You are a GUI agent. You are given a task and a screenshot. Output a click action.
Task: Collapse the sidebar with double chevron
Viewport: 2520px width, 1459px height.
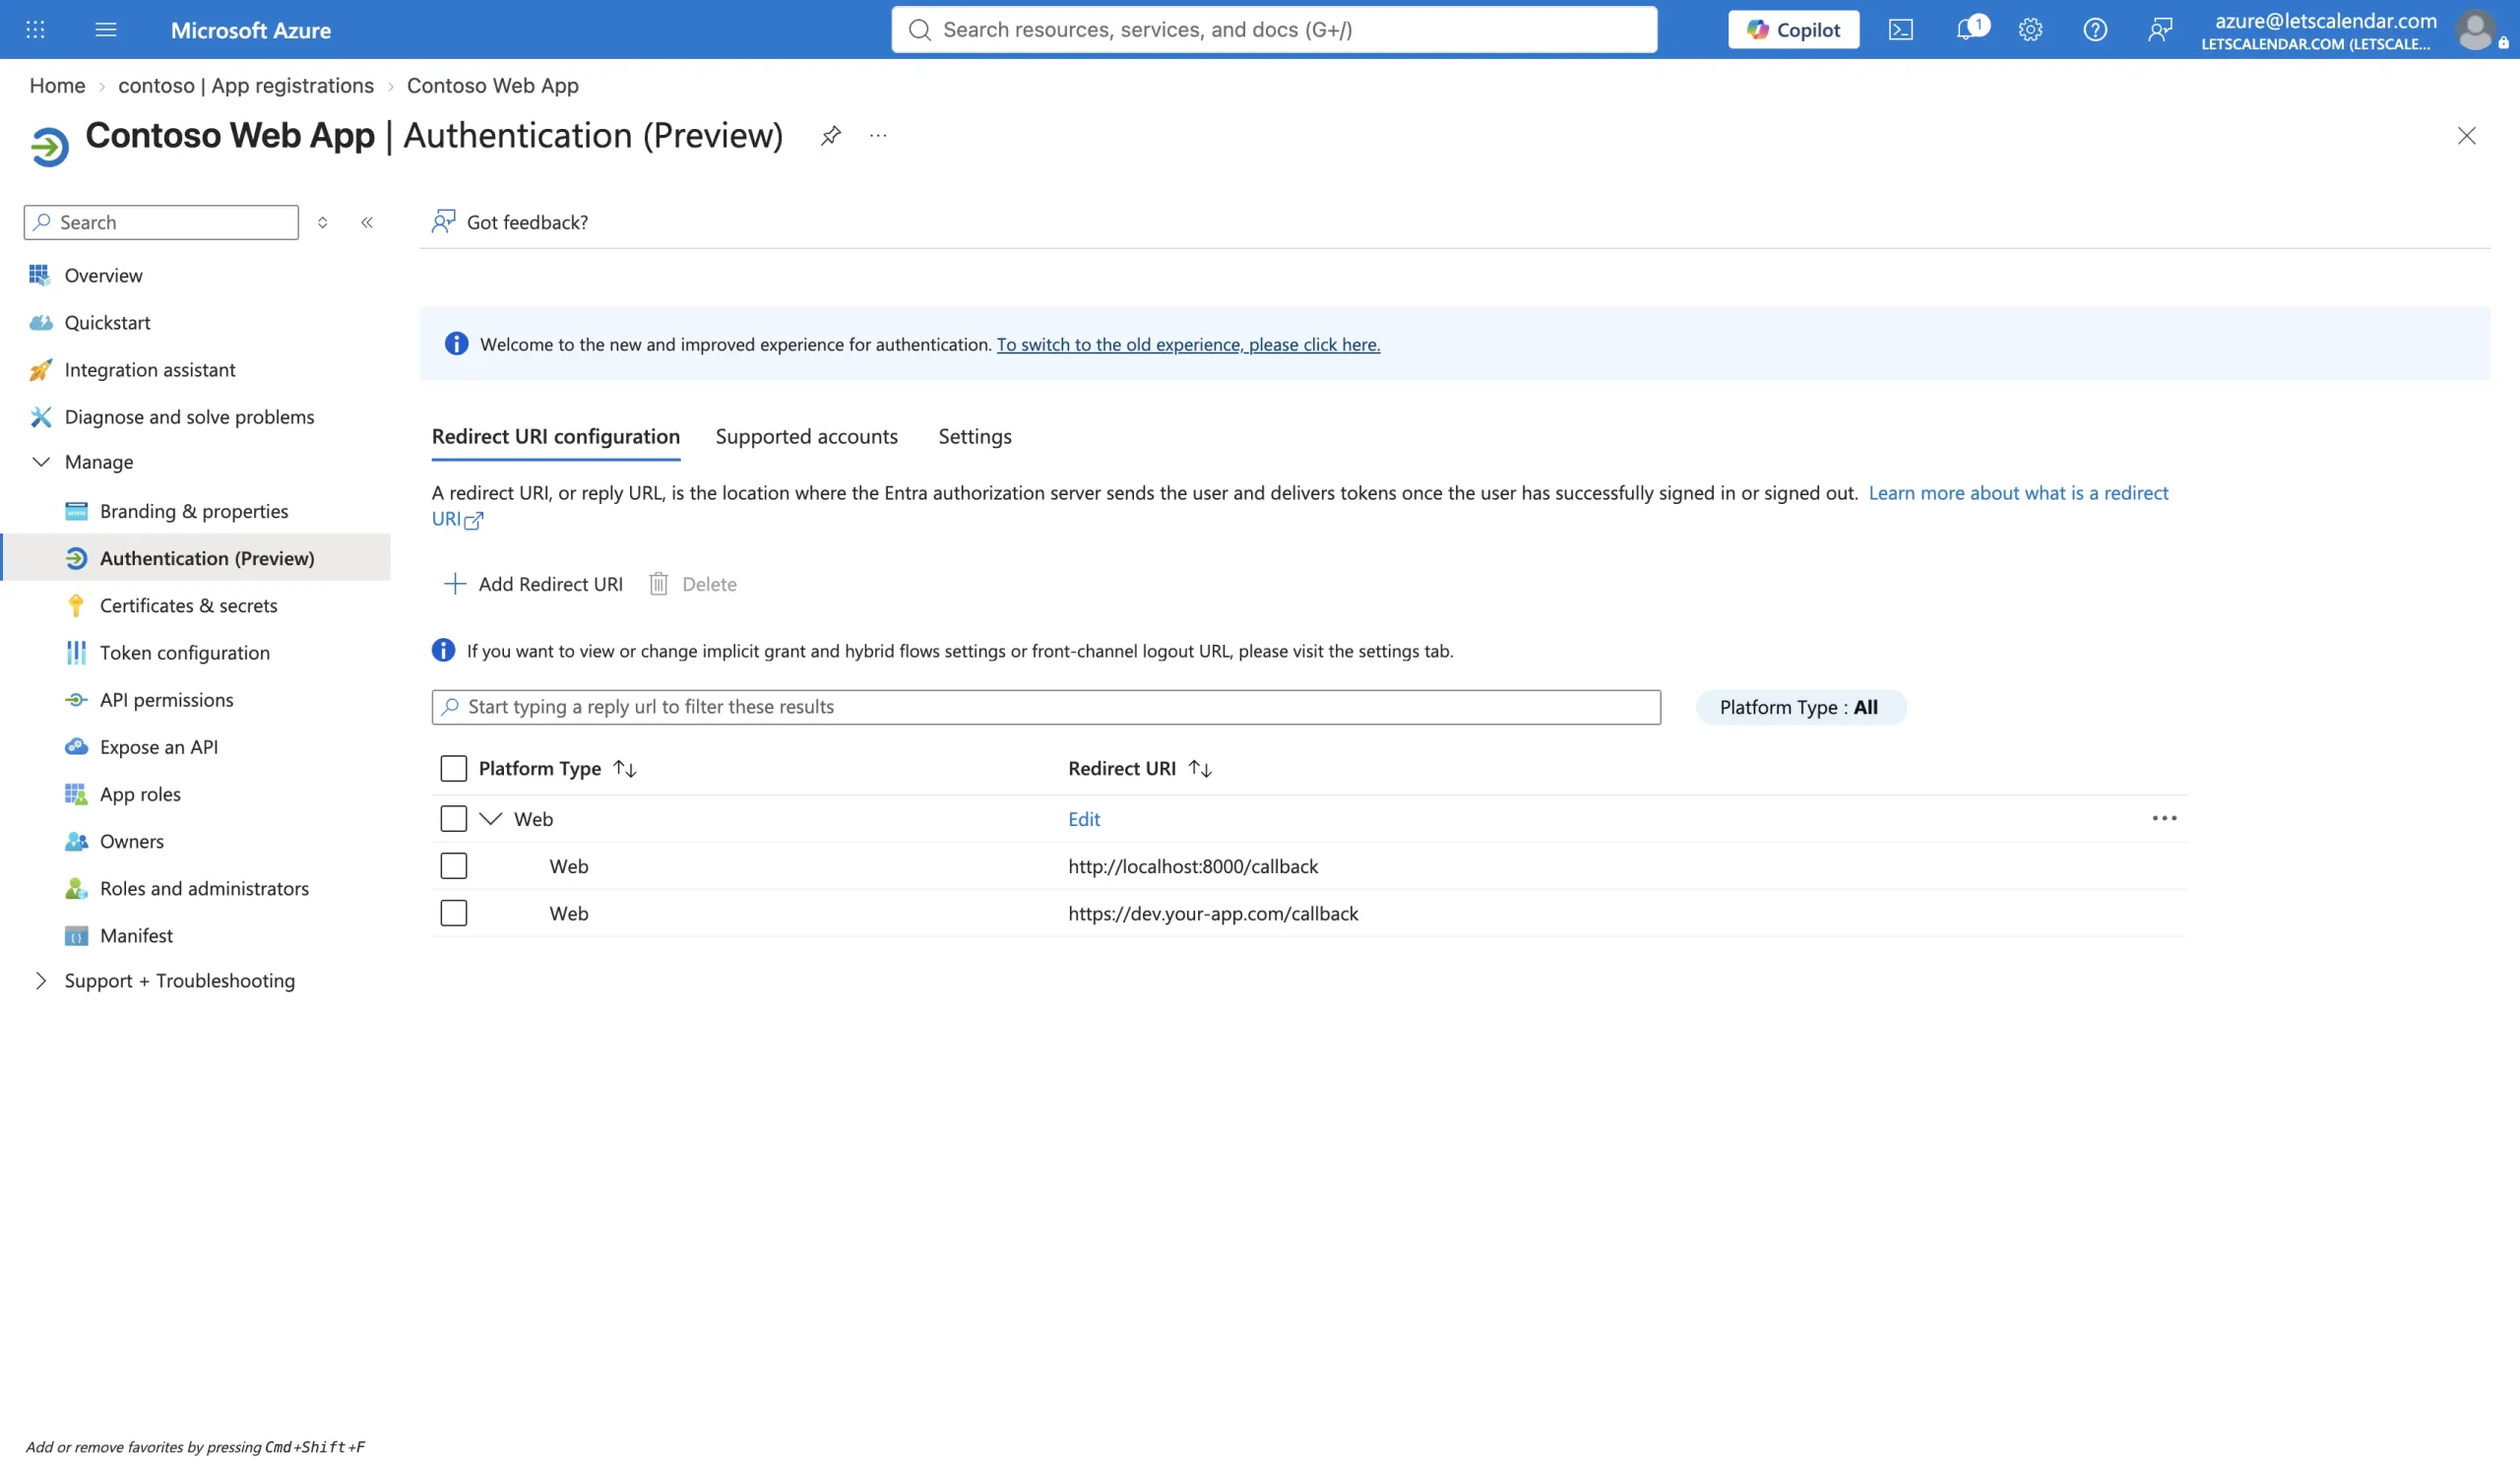coord(367,222)
